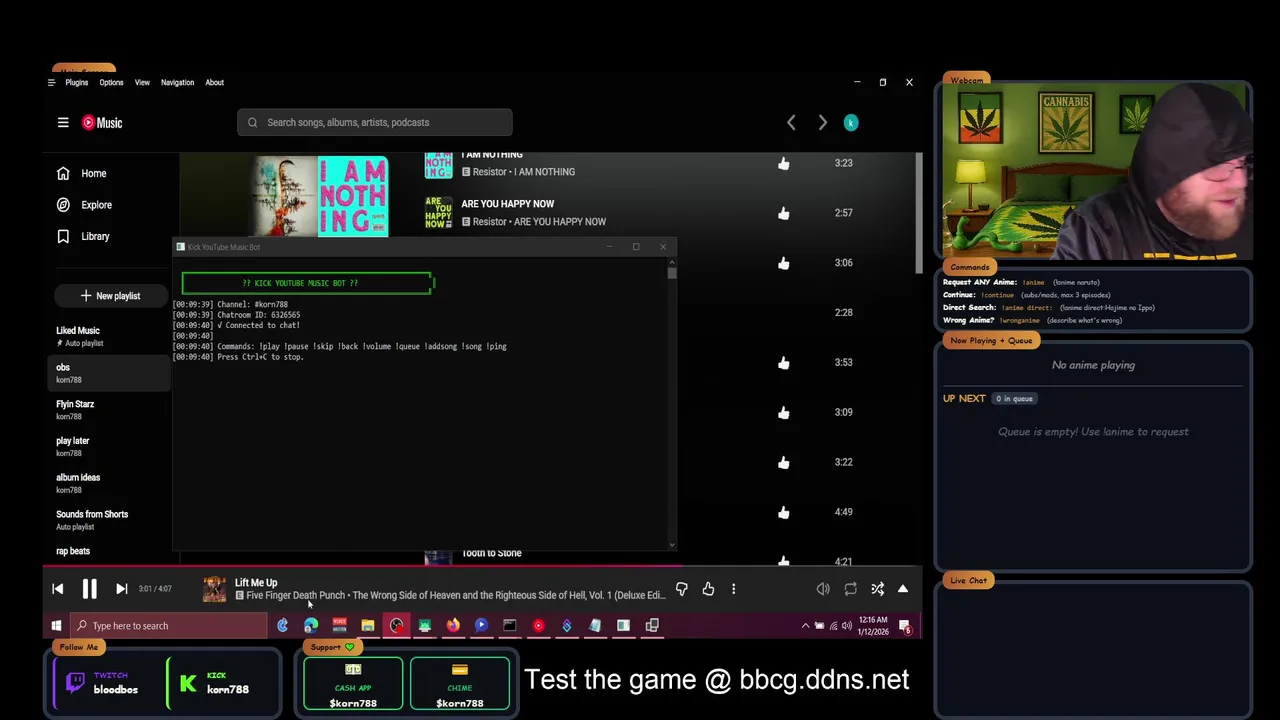Screen dimensions: 1280x720
Task: Like the ARE YOU HAPPY NOW track
Action: 783,213
